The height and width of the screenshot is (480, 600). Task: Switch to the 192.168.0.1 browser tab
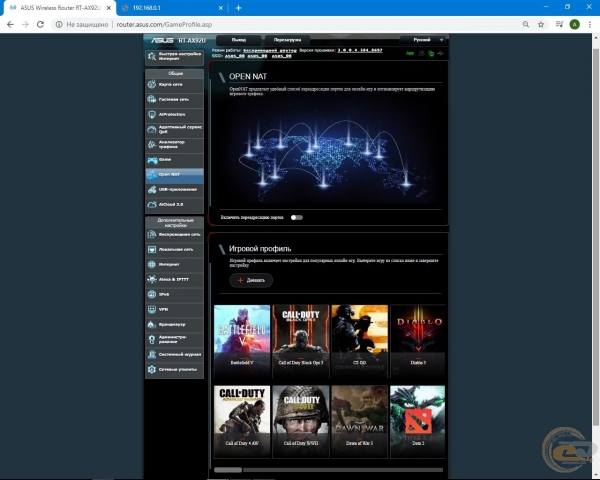[170, 8]
